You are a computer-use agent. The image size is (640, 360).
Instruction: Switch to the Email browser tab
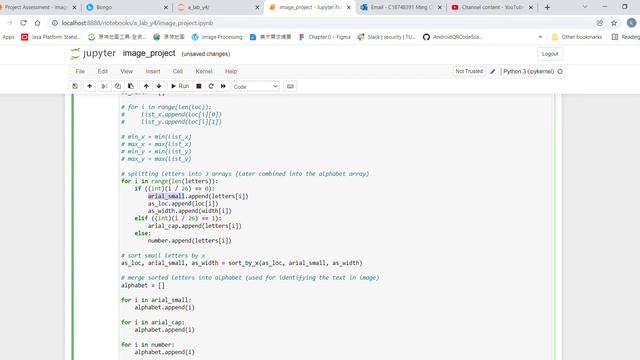point(401,7)
